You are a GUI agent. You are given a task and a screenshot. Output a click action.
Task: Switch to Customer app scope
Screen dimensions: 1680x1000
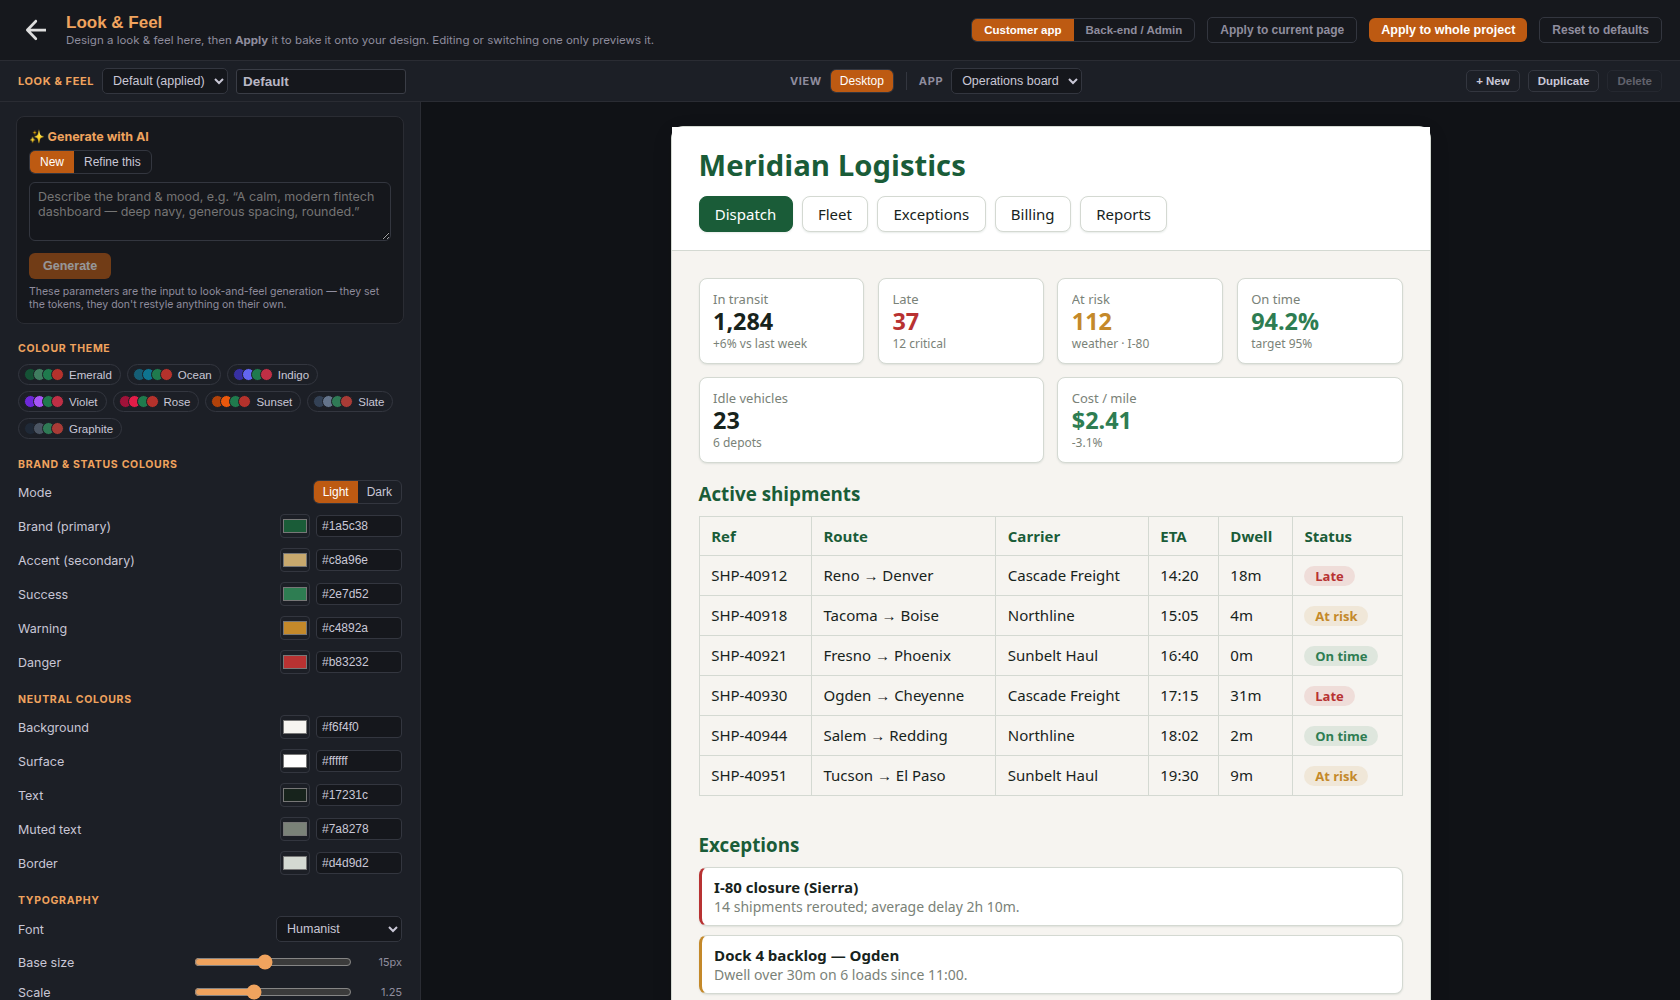click(x=1022, y=30)
